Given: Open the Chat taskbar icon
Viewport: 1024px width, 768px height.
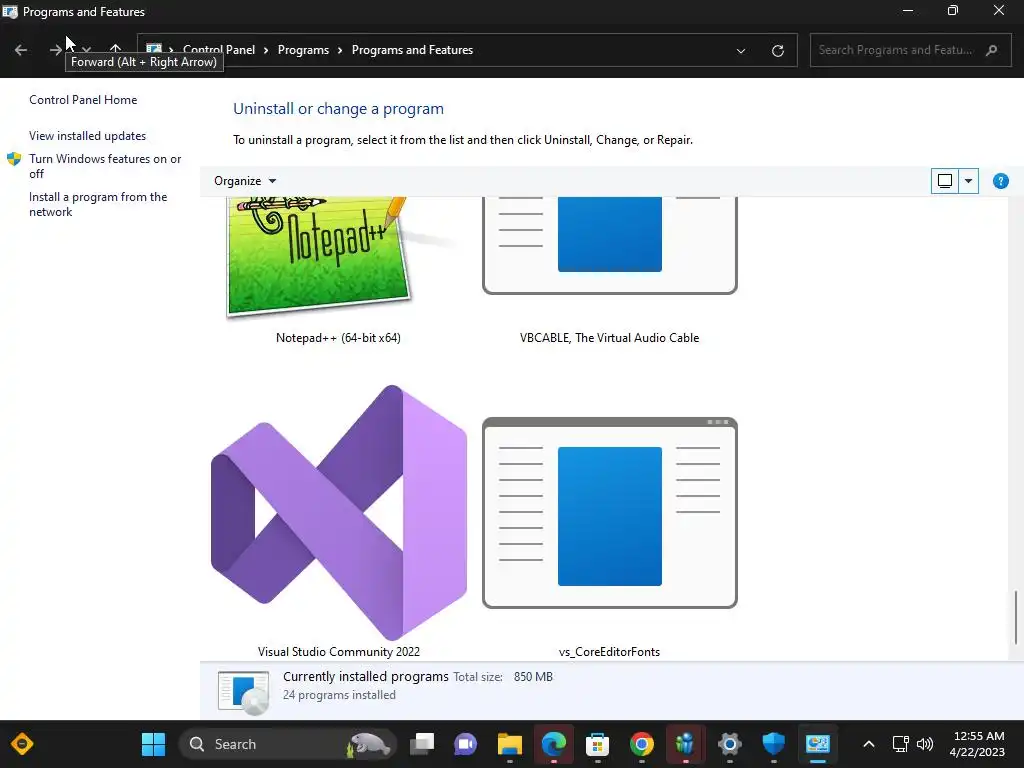Looking at the screenshot, I should [465, 744].
